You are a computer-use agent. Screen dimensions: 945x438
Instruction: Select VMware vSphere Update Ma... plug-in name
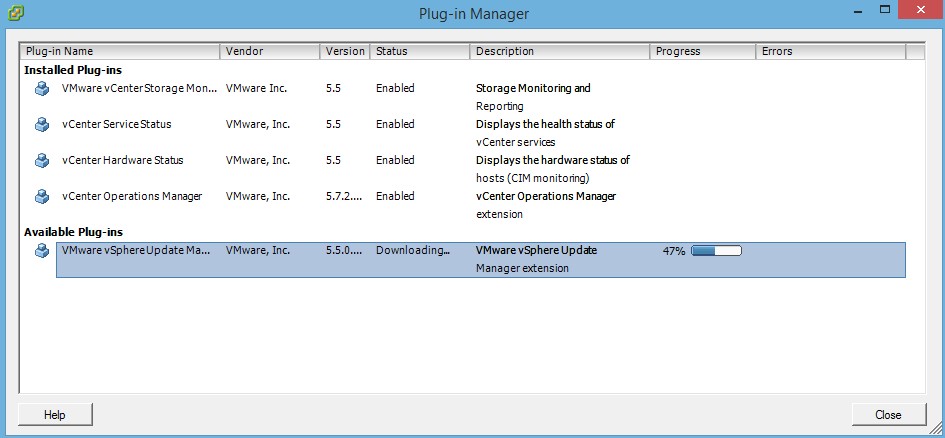point(136,250)
